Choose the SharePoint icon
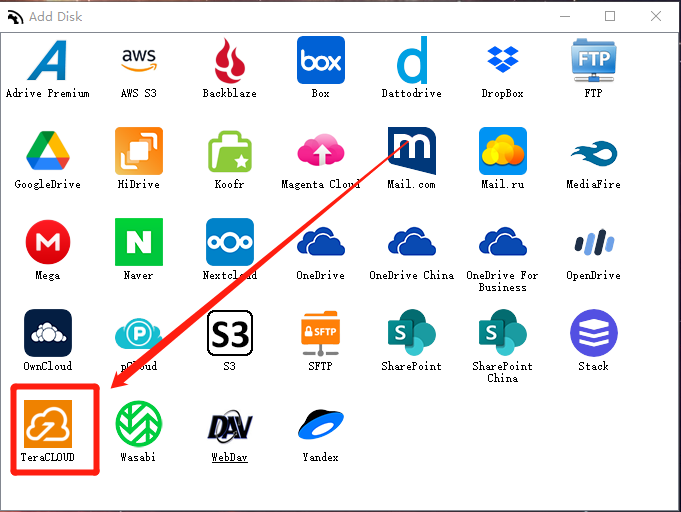 click(412, 333)
